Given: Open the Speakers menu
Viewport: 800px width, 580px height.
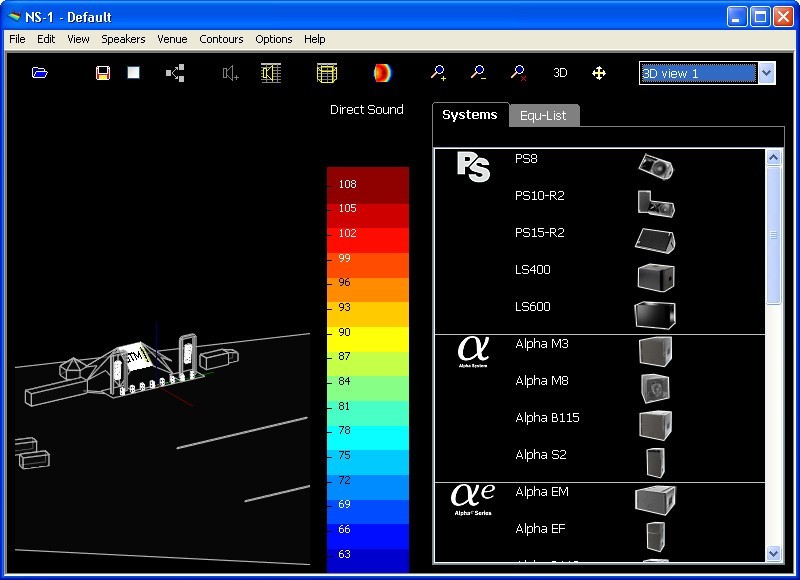Looking at the screenshot, I should [x=123, y=39].
